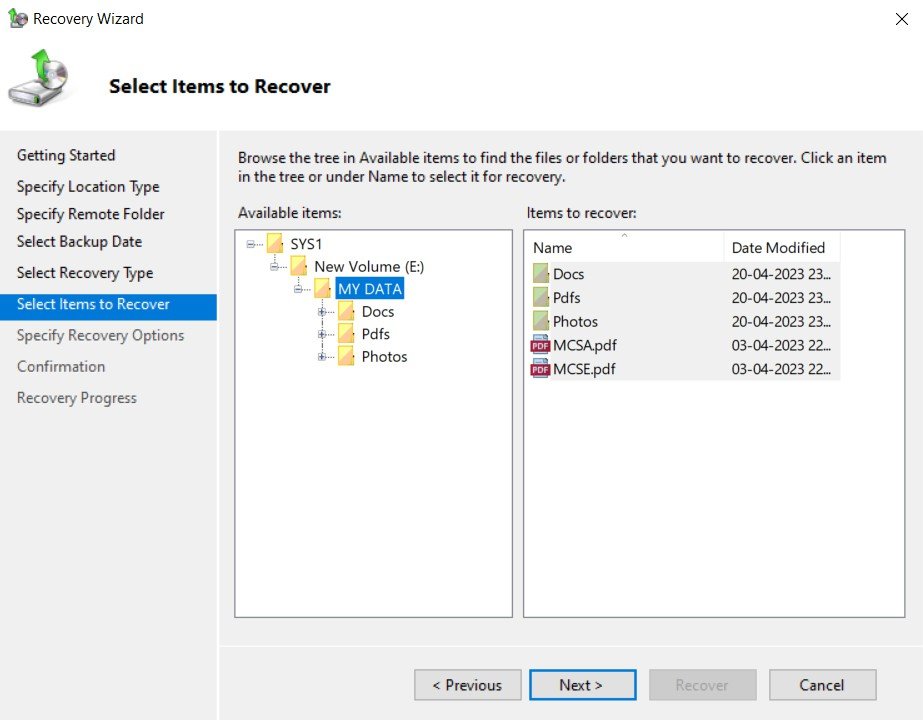The height and width of the screenshot is (720, 923).
Task: Select New Volume (E:) in the tree
Action: (x=369, y=266)
